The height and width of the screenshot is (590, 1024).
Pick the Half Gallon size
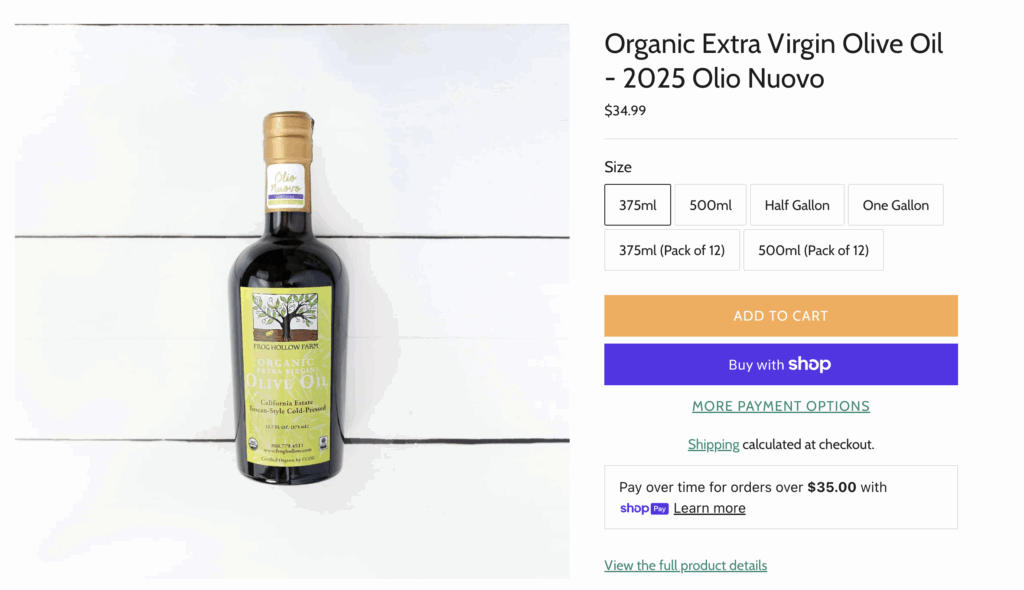coord(797,205)
